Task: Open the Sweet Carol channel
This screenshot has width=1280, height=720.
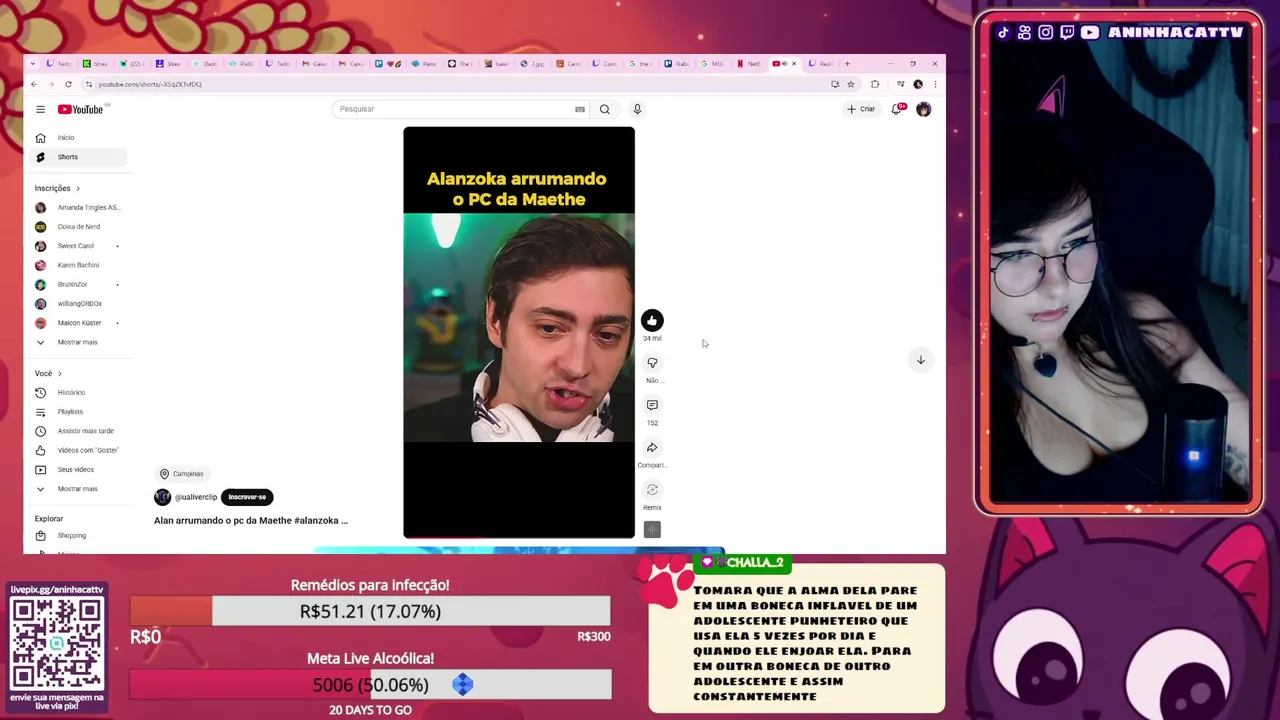Action: [x=80, y=246]
